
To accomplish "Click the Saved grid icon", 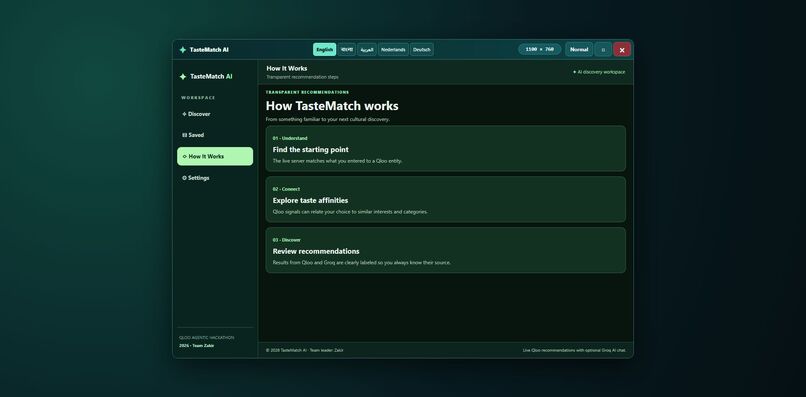I will (x=185, y=135).
